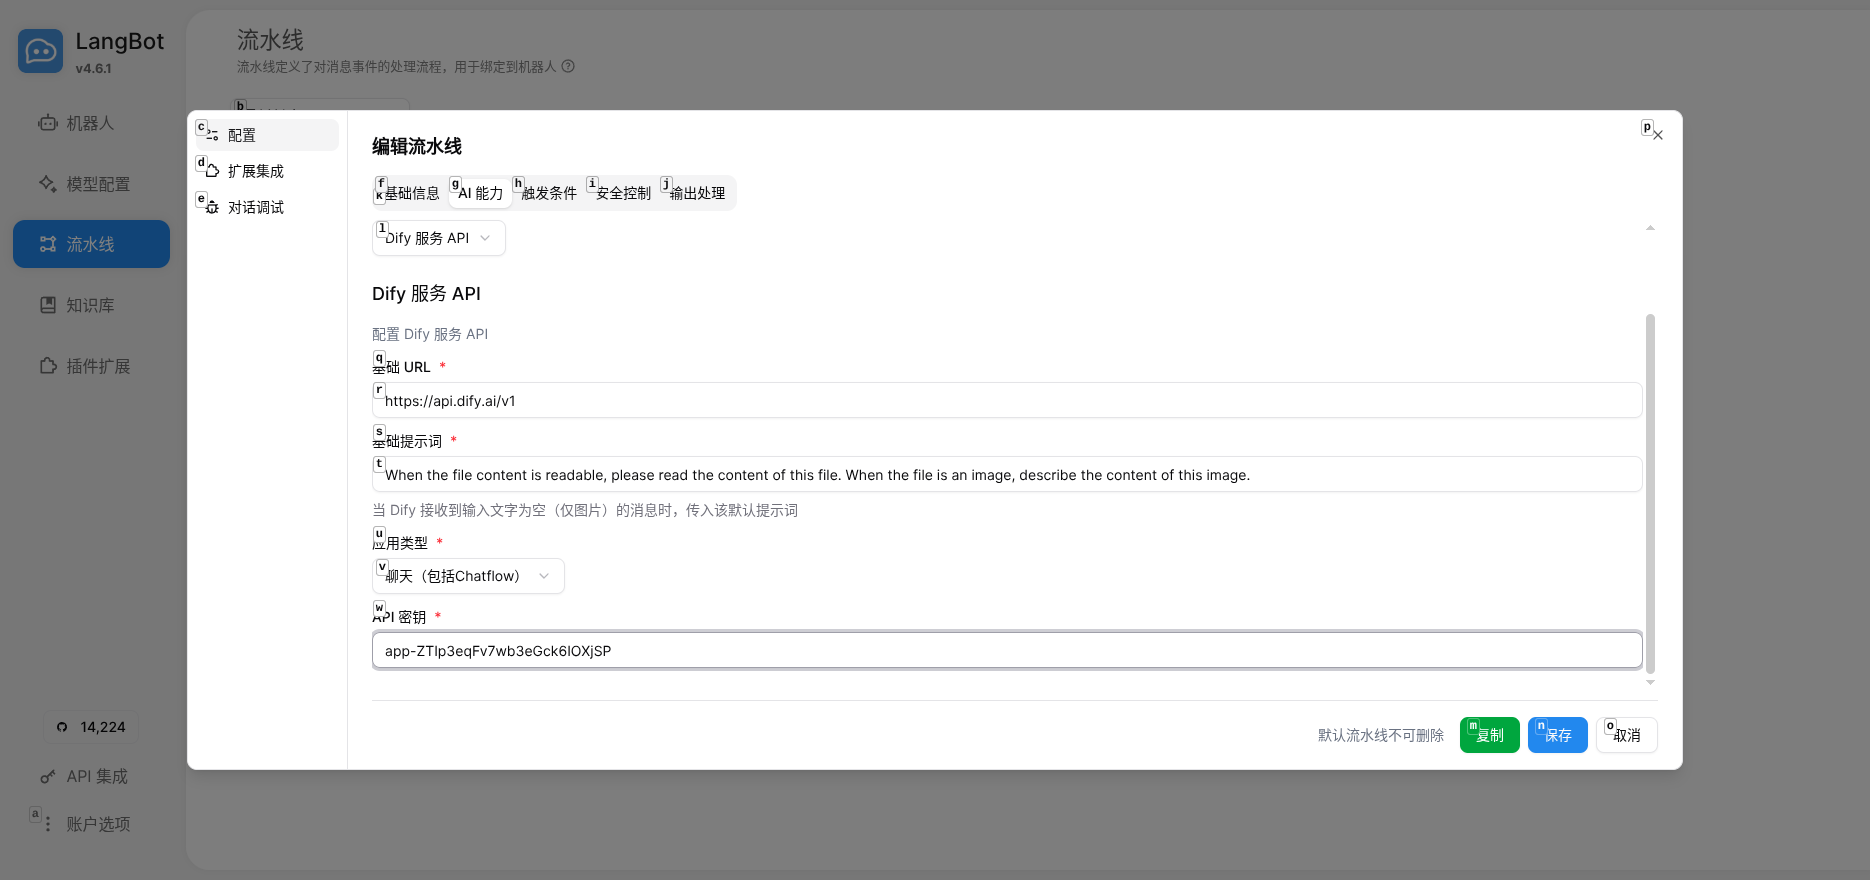This screenshot has width=1870, height=880.
Task: Click the LangBot logo icon
Action: pos(40,51)
